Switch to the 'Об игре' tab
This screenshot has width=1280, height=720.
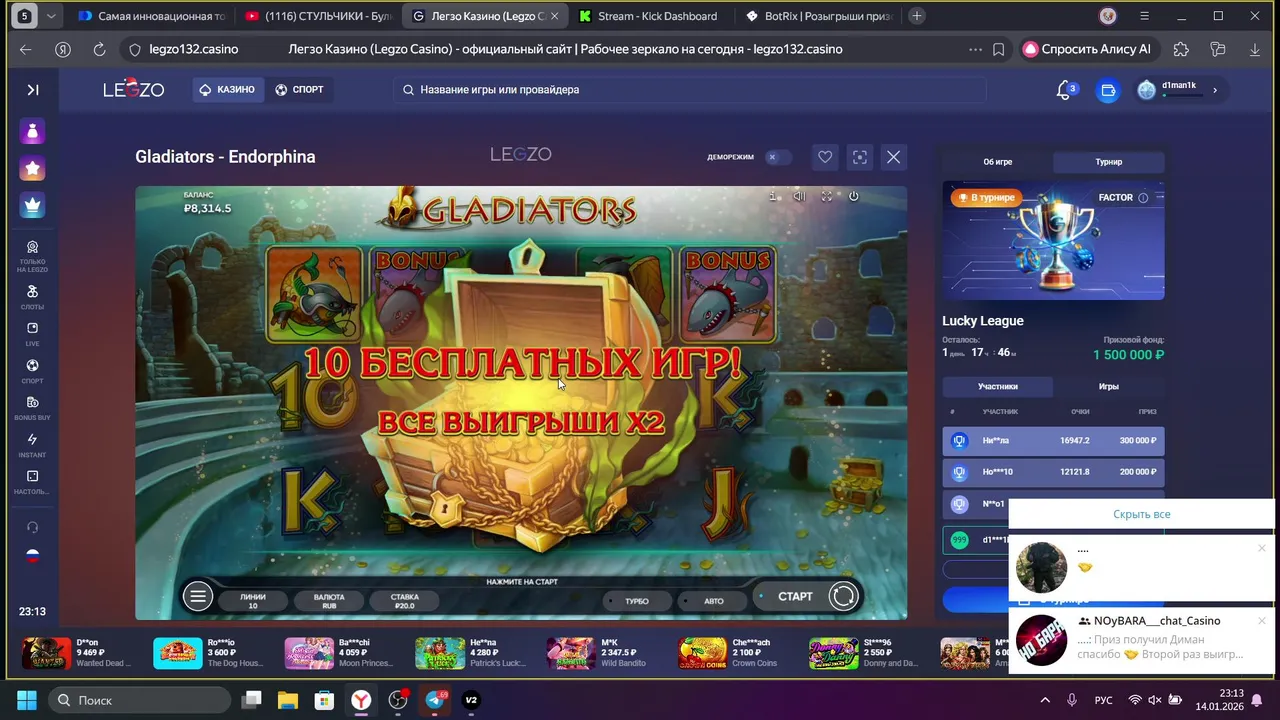pyautogui.click(x=998, y=162)
